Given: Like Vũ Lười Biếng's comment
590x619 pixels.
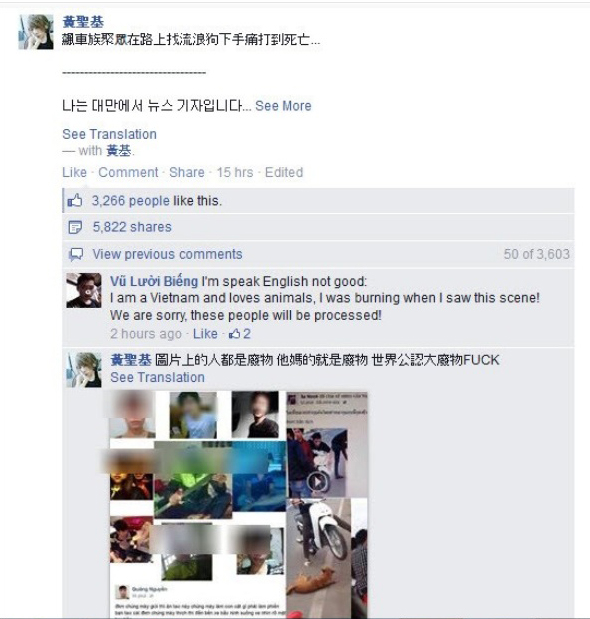Looking at the screenshot, I should tap(205, 334).
